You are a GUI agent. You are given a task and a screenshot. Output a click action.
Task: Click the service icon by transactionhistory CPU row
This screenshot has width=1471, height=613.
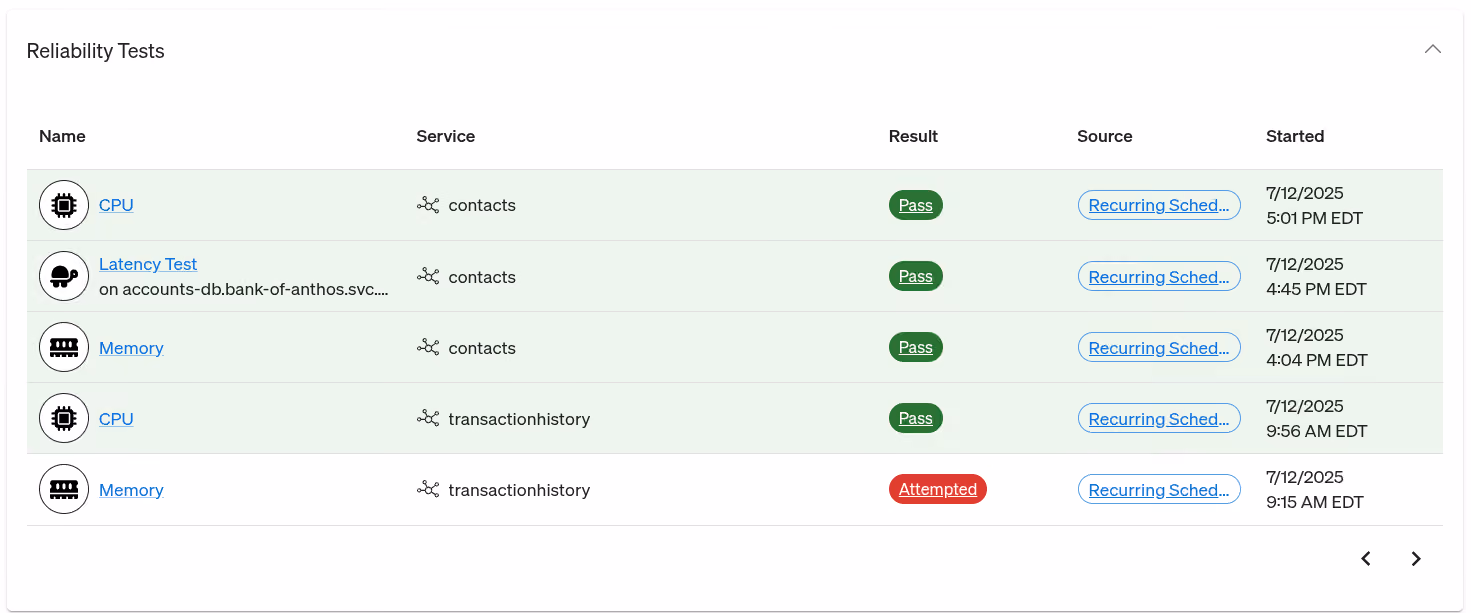tap(428, 418)
